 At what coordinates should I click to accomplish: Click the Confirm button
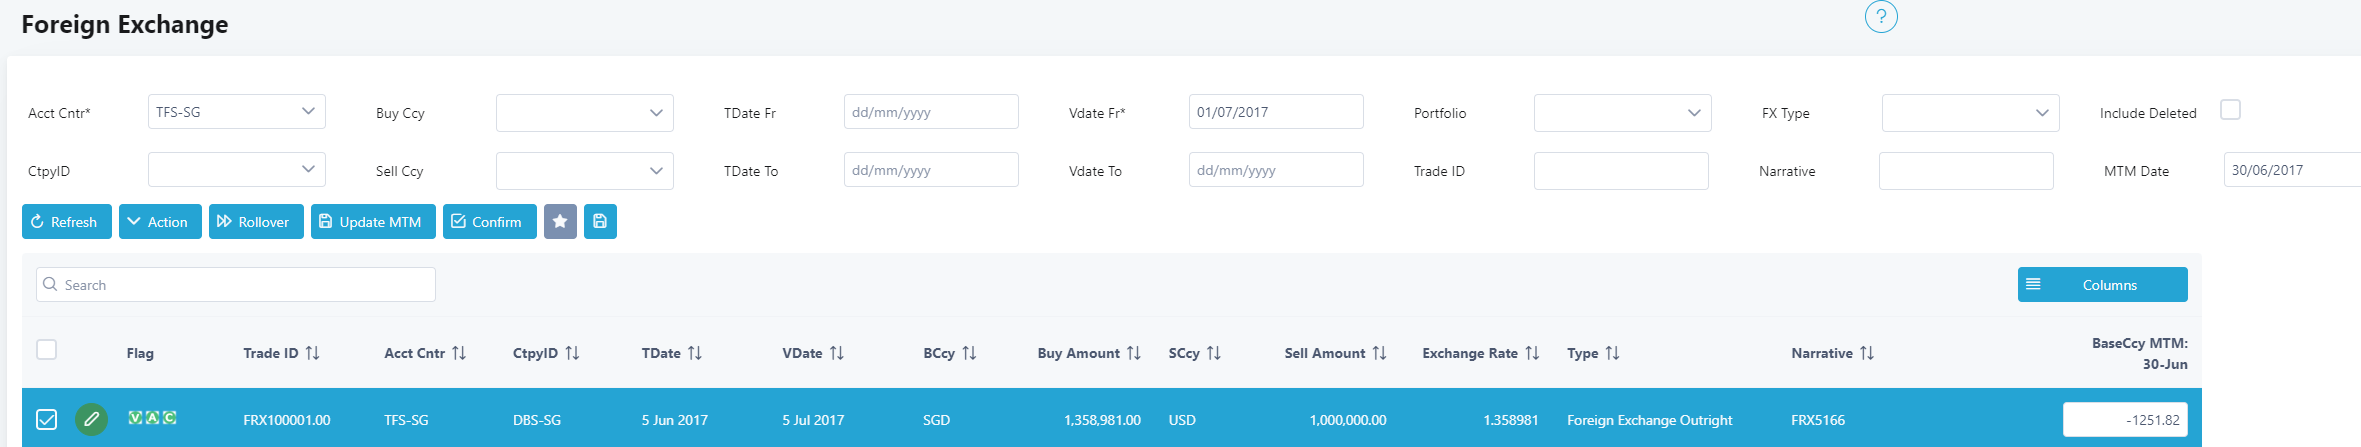pos(489,222)
